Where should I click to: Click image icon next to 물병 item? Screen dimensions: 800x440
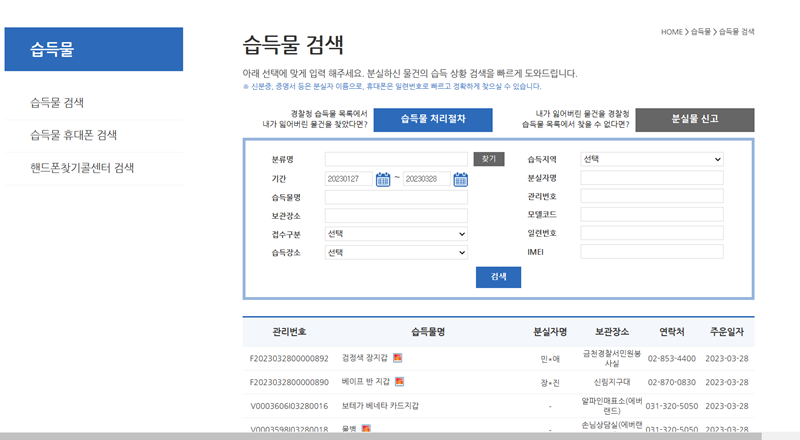pos(366,429)
